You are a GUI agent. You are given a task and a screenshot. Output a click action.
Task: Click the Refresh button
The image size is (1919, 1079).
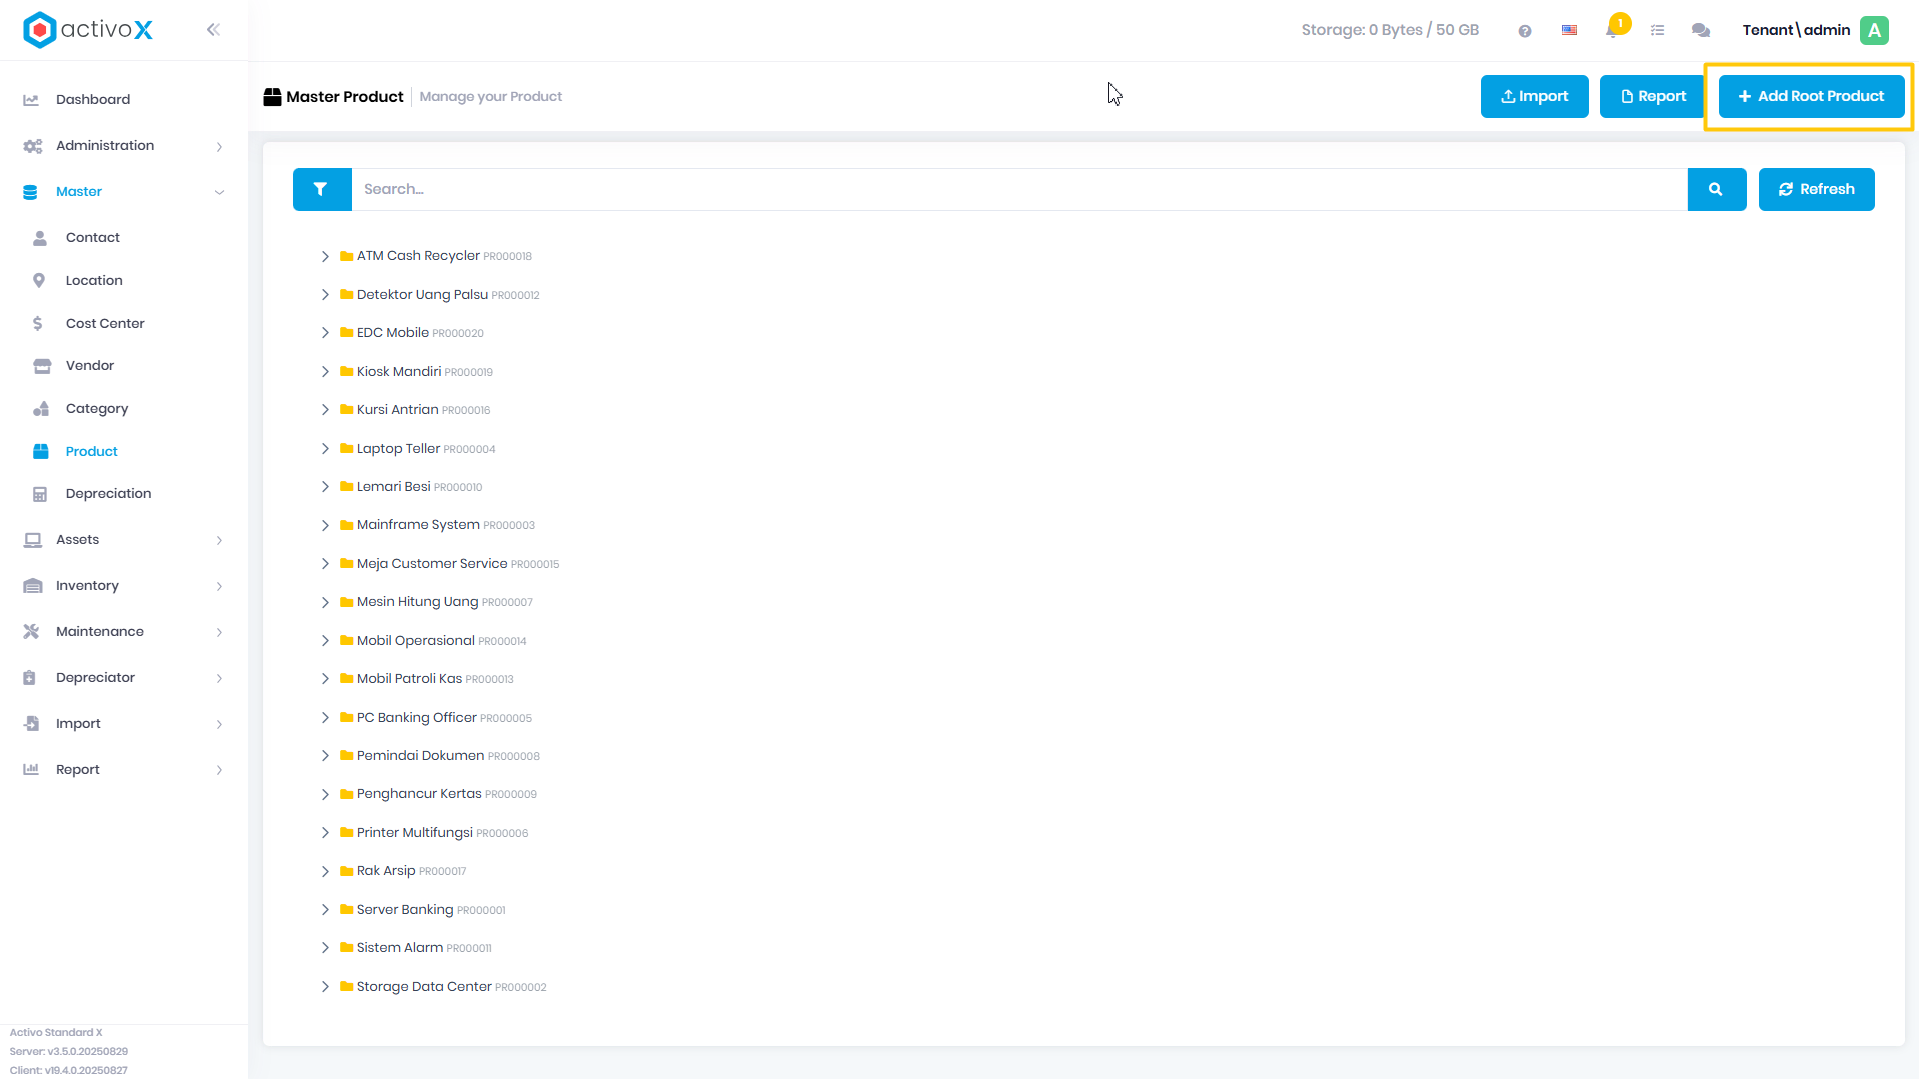[x=1816, y=189]
